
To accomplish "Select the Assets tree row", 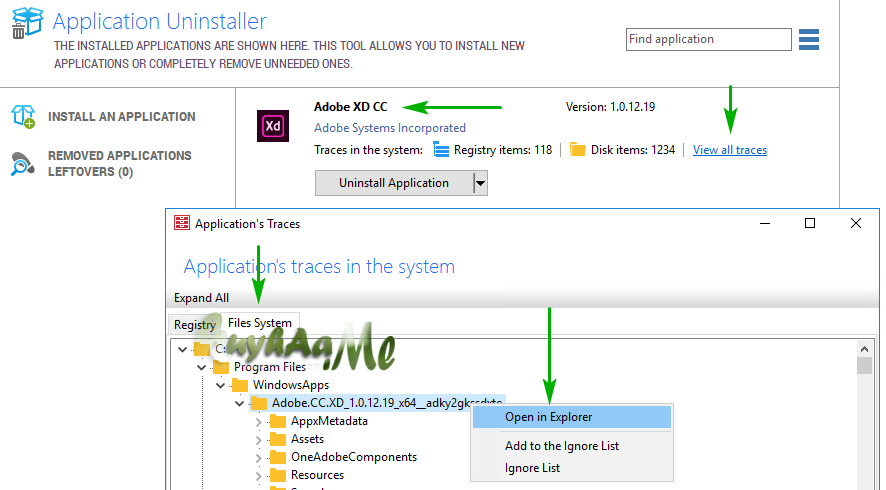I will [x=307, y=440].
